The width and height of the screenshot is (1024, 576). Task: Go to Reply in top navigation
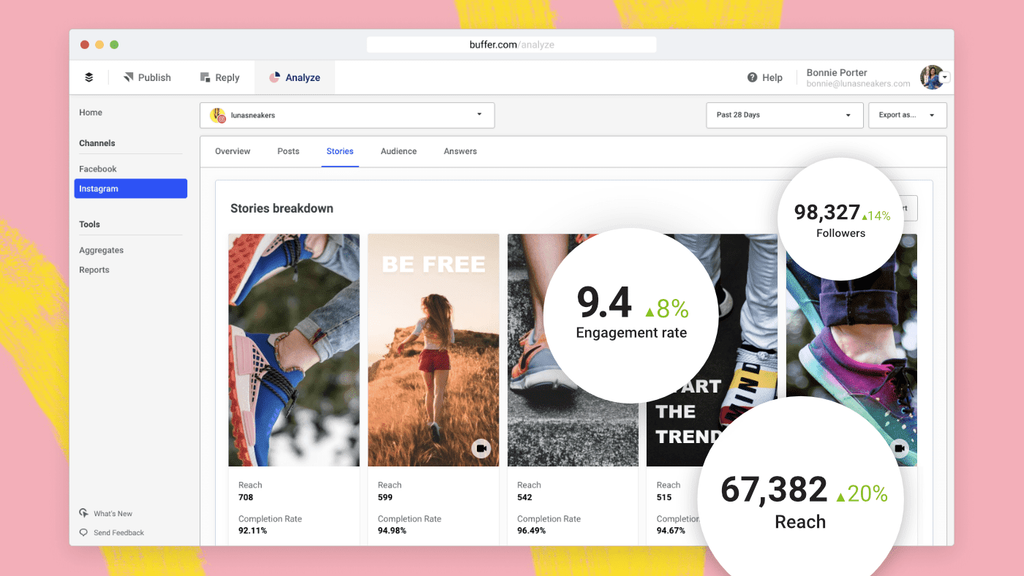click(x=219, y=77)
